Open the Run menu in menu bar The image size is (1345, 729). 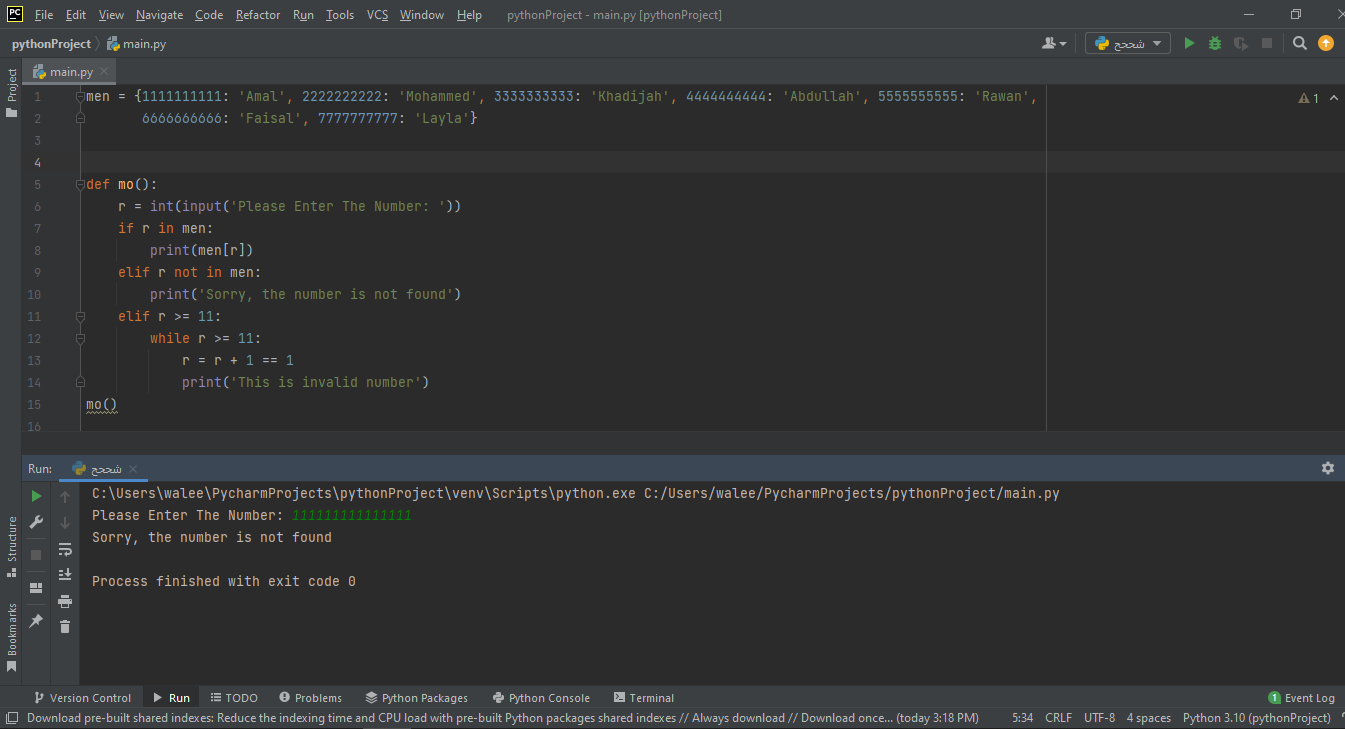point(303,15)
